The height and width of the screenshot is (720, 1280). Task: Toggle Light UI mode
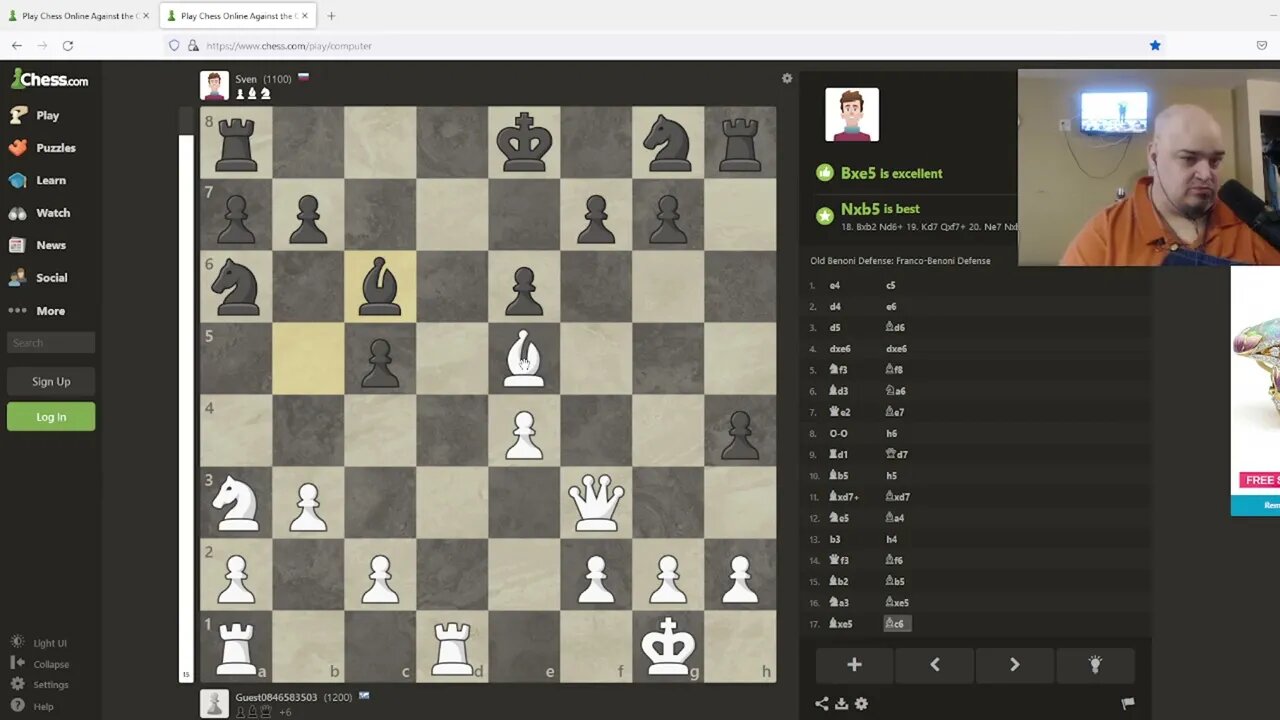point(39,643)
